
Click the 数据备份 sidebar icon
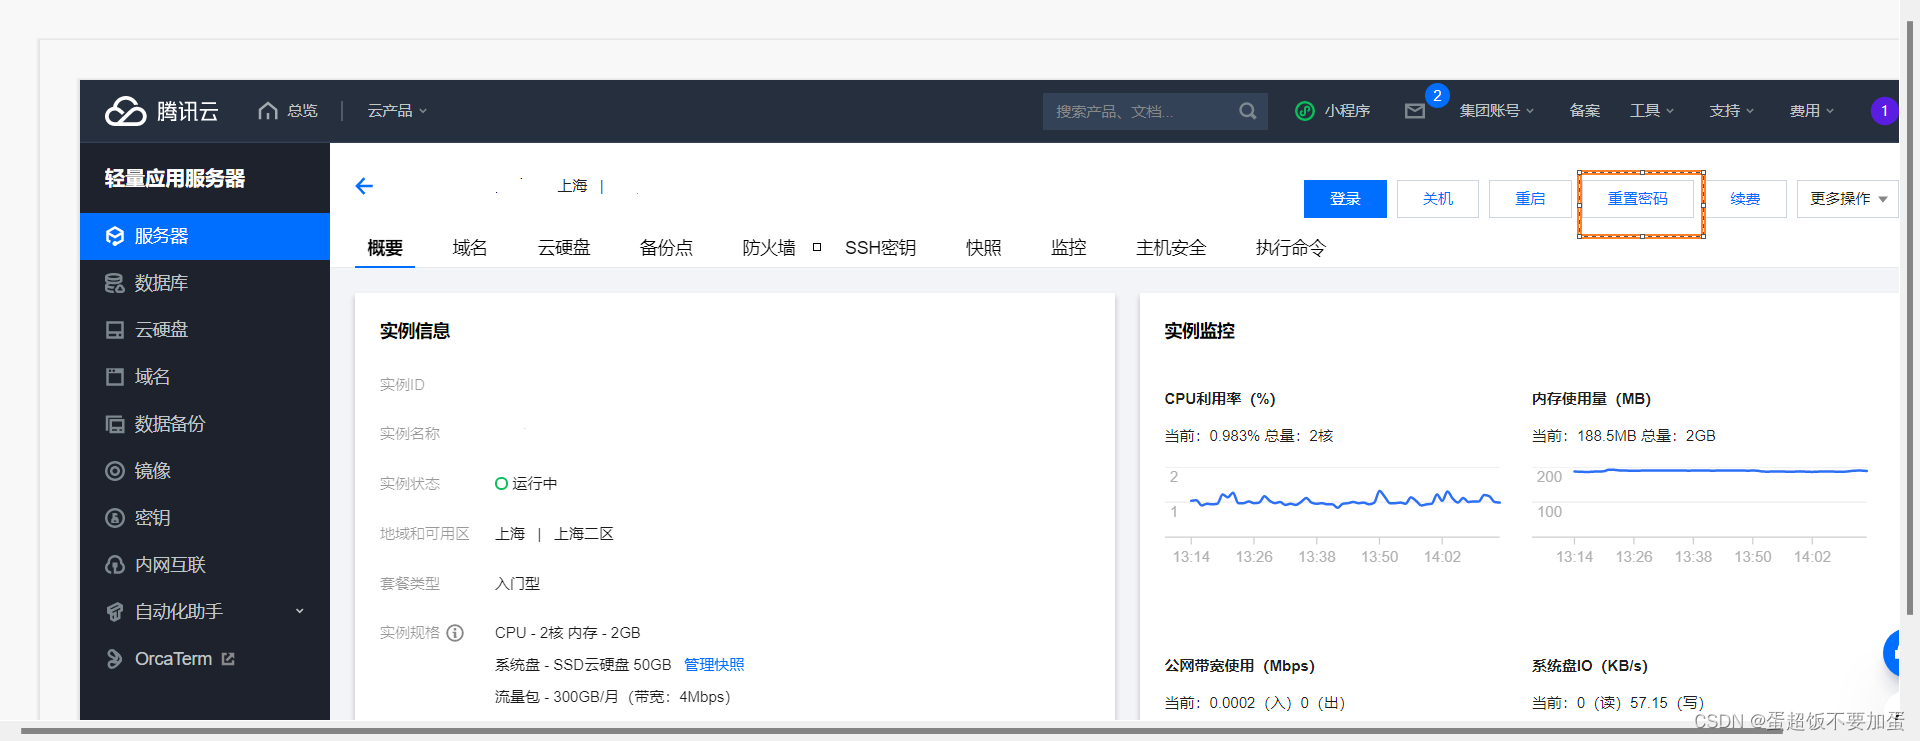click(x=115, y=424)
